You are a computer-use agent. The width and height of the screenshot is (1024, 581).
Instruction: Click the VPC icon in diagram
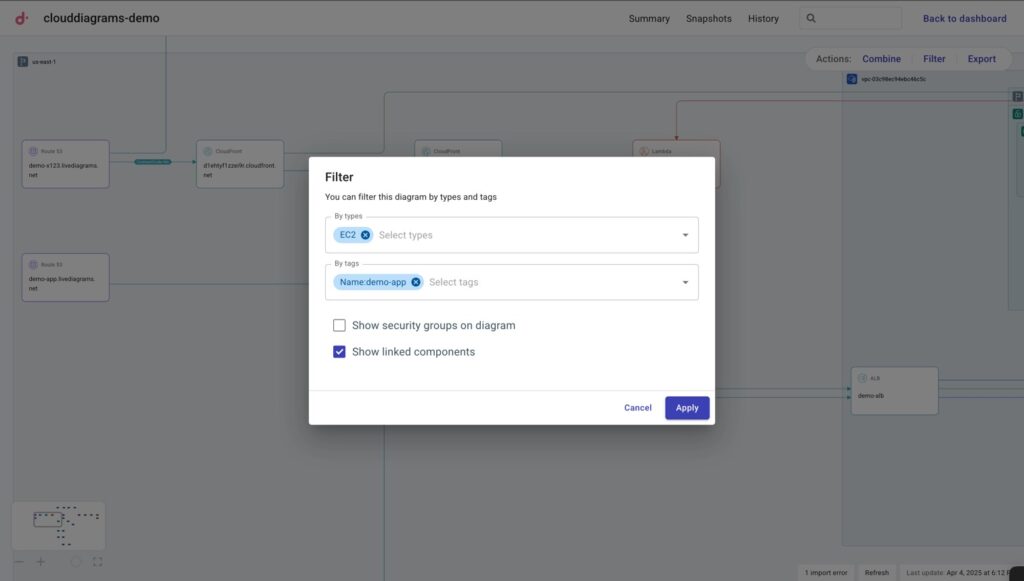[x=852, y=79]
